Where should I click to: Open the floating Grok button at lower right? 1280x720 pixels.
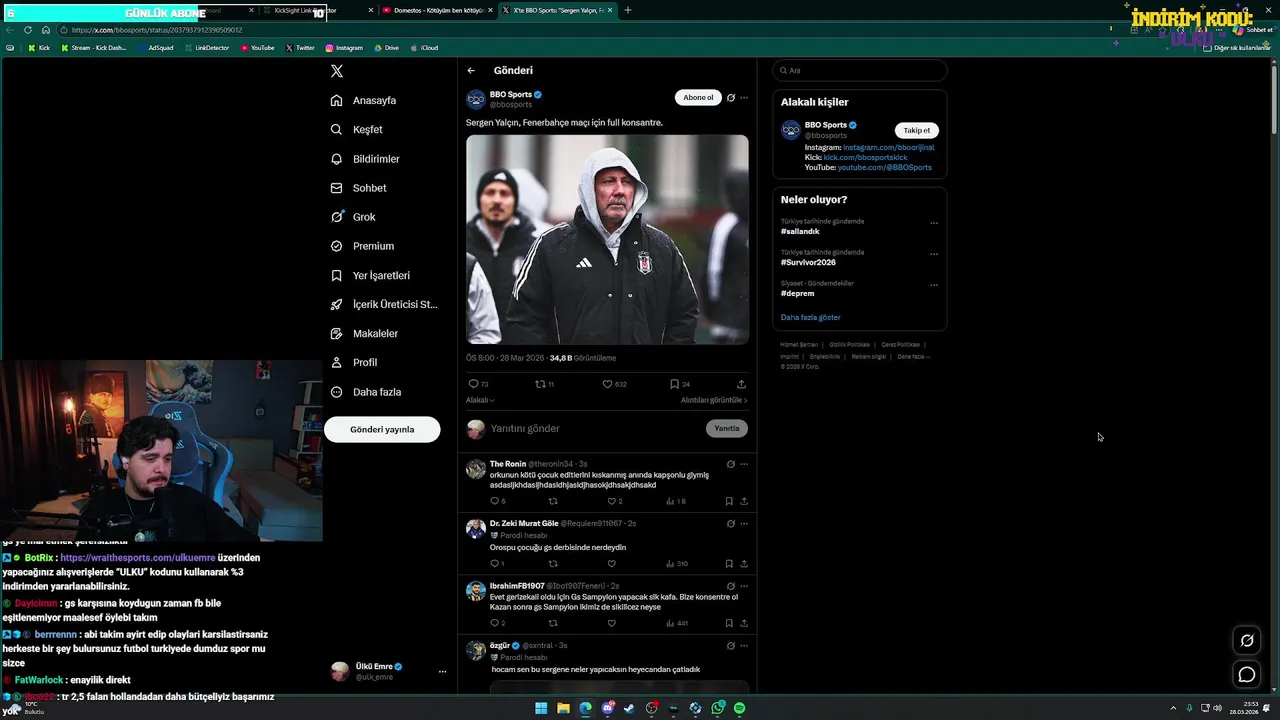[1247, 641]
